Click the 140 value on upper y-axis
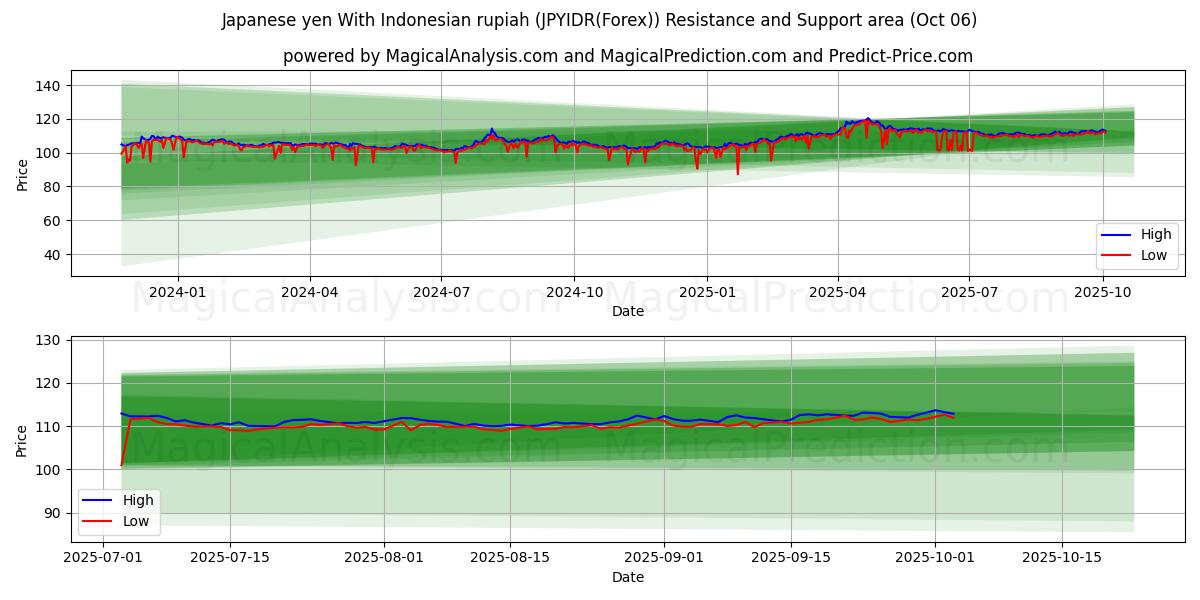Image resolution: width=1200 pixels, height=600 pixels. tap(50, 86)
